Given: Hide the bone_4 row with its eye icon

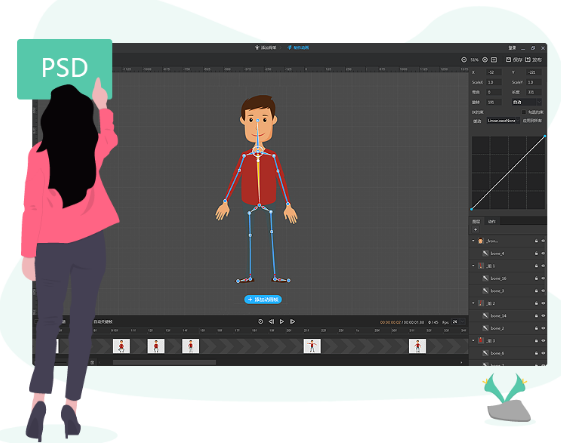Looking at the screenshot, I should 543,253.
